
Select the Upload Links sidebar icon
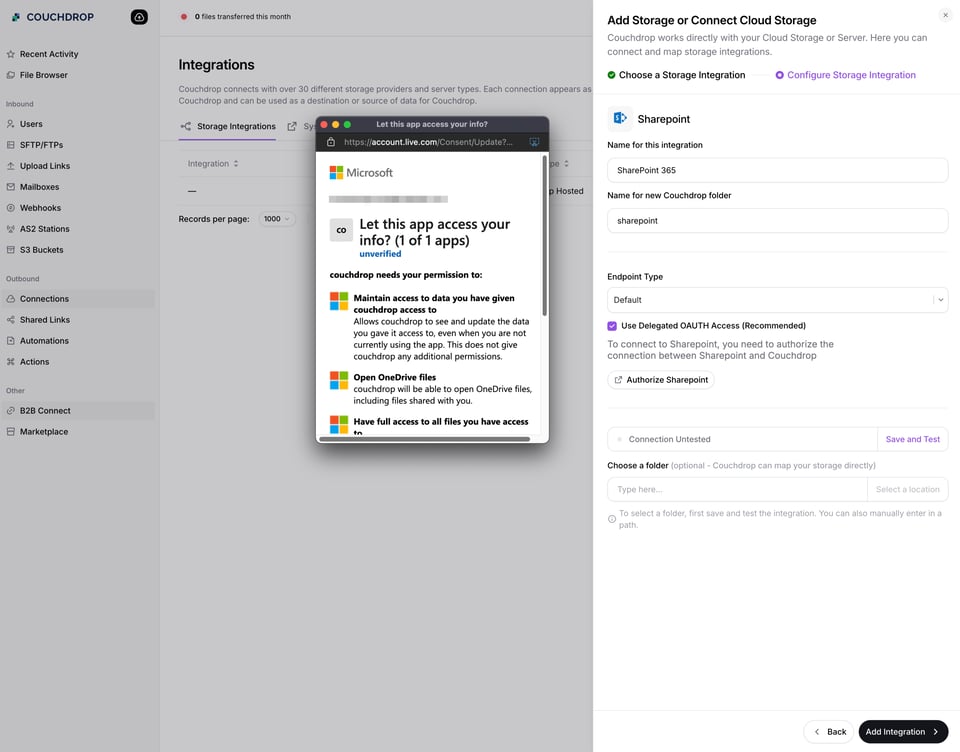[x=10, y=166]
